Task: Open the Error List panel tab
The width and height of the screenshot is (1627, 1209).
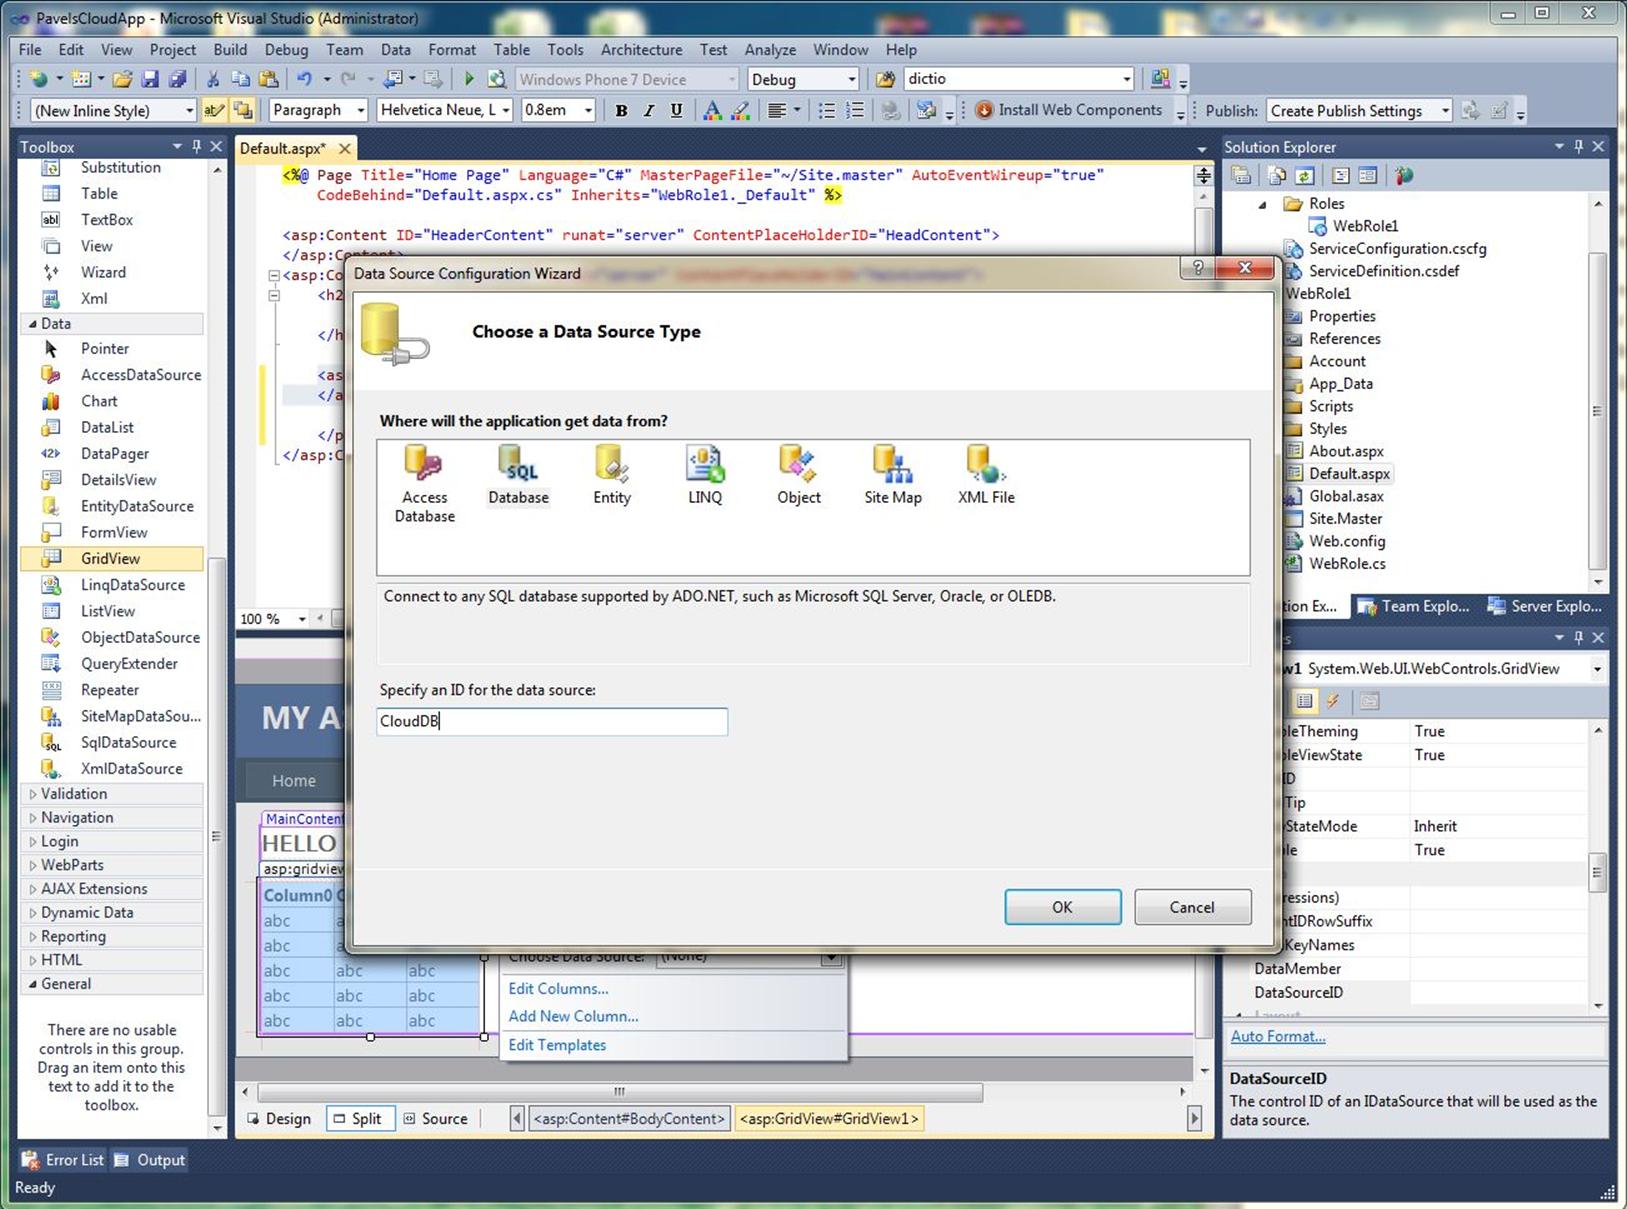Action: [64, 1160]
